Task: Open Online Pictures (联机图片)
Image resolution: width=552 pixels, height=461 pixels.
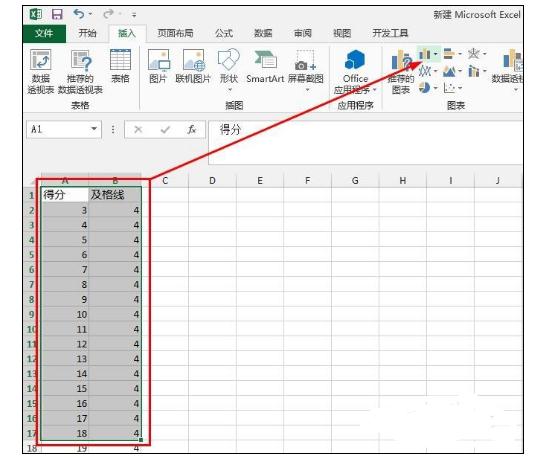Action: pos(193,66)
